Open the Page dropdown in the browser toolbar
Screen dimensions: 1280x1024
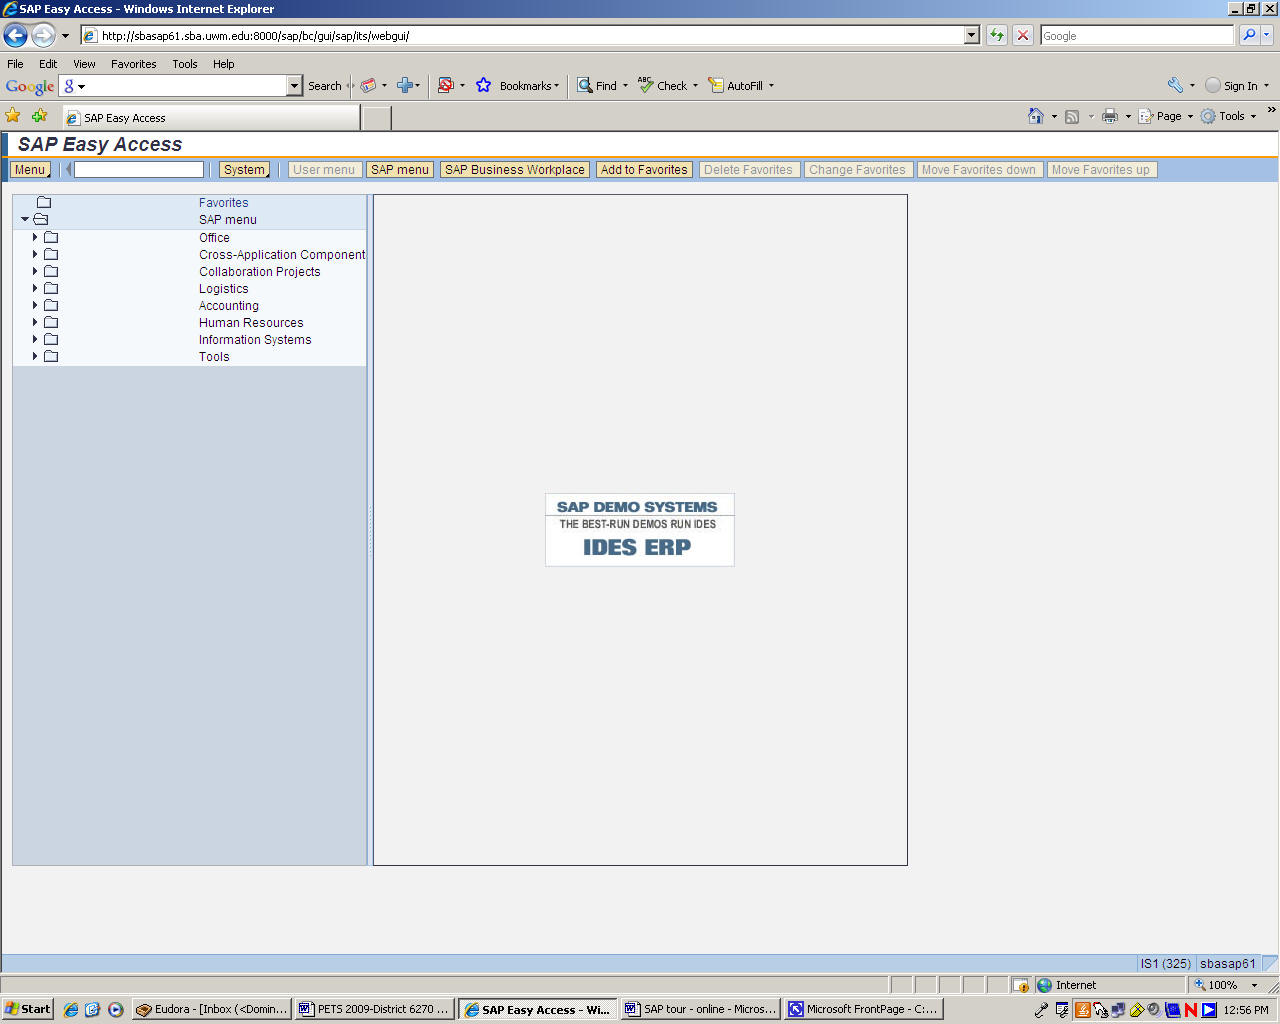1163,117
